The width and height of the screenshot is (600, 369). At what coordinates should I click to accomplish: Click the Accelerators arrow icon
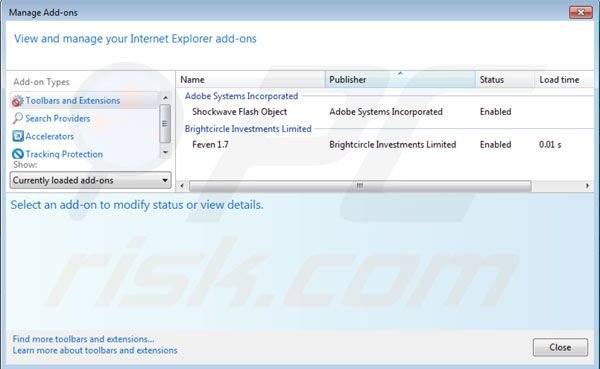[x=18, y=136]
